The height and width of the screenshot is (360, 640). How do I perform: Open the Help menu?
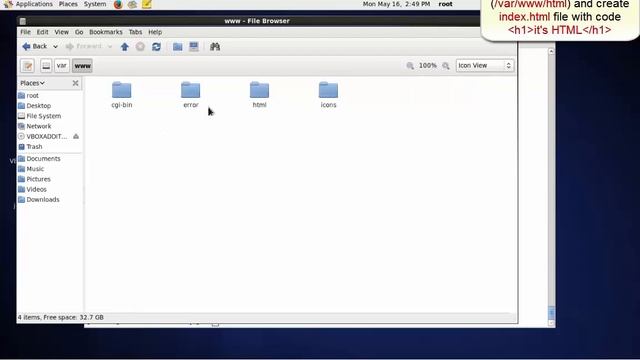click(x=155, y=32)
